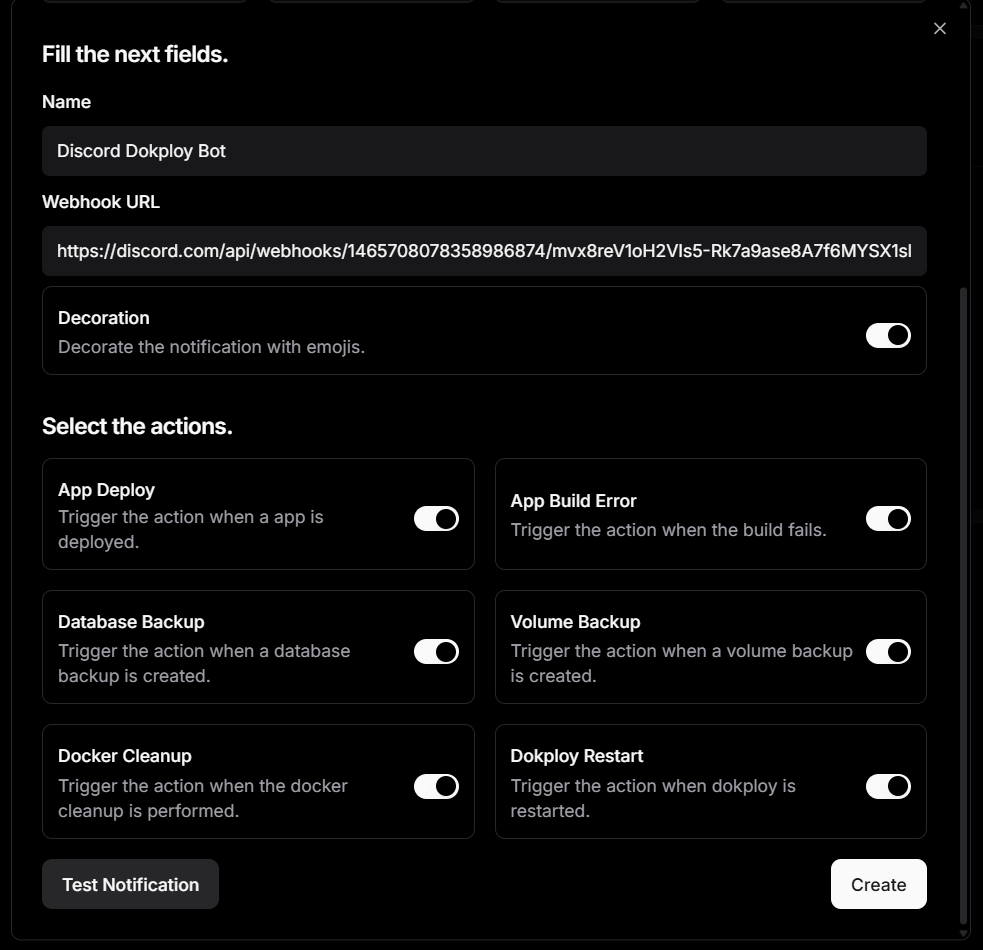Turn off the Dokploy Restart toggle
This screenshot has width=983, height=950.
pyautogui.click(x=888, y=786)
